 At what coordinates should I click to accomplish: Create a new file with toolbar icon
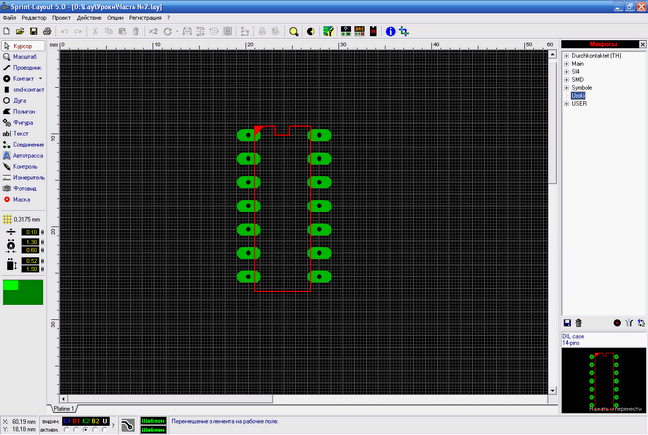coord(7,31)
